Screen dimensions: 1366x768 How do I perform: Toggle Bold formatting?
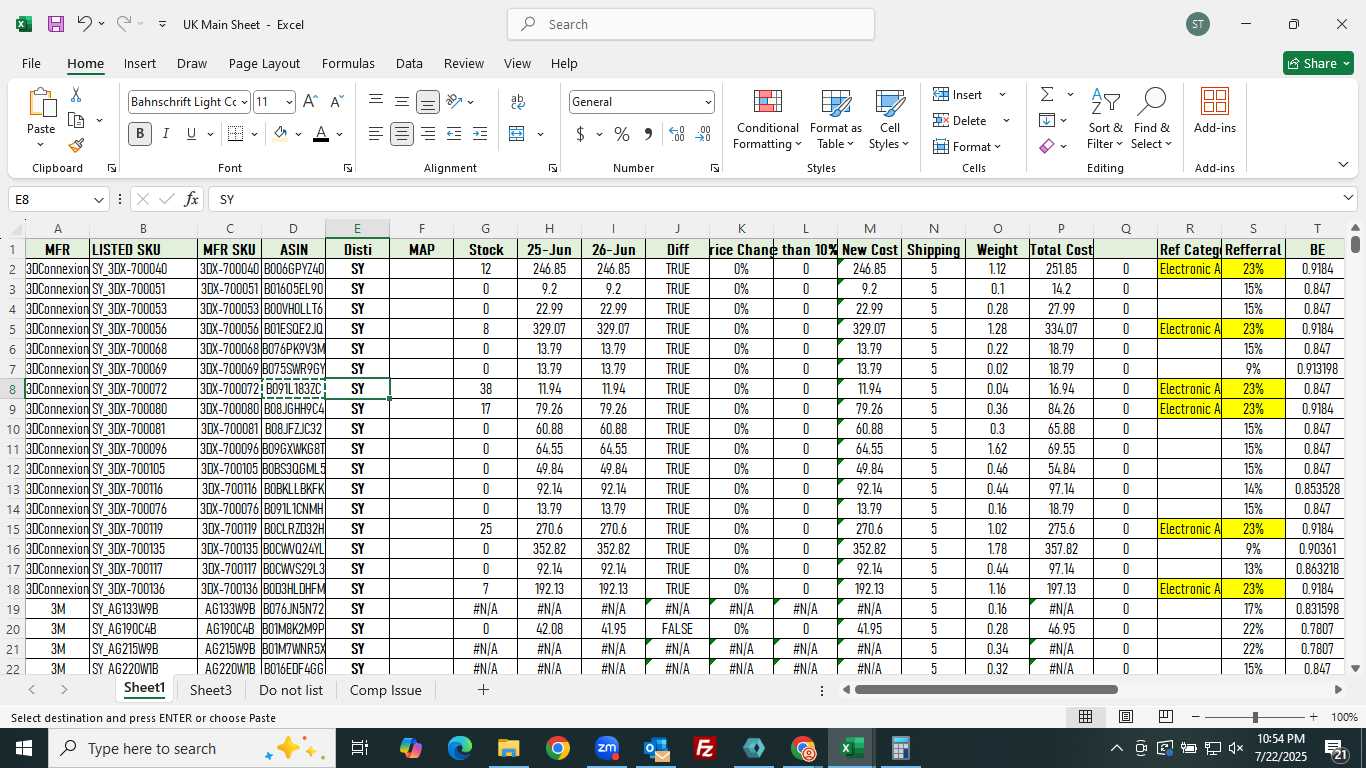tap(140, 134)
